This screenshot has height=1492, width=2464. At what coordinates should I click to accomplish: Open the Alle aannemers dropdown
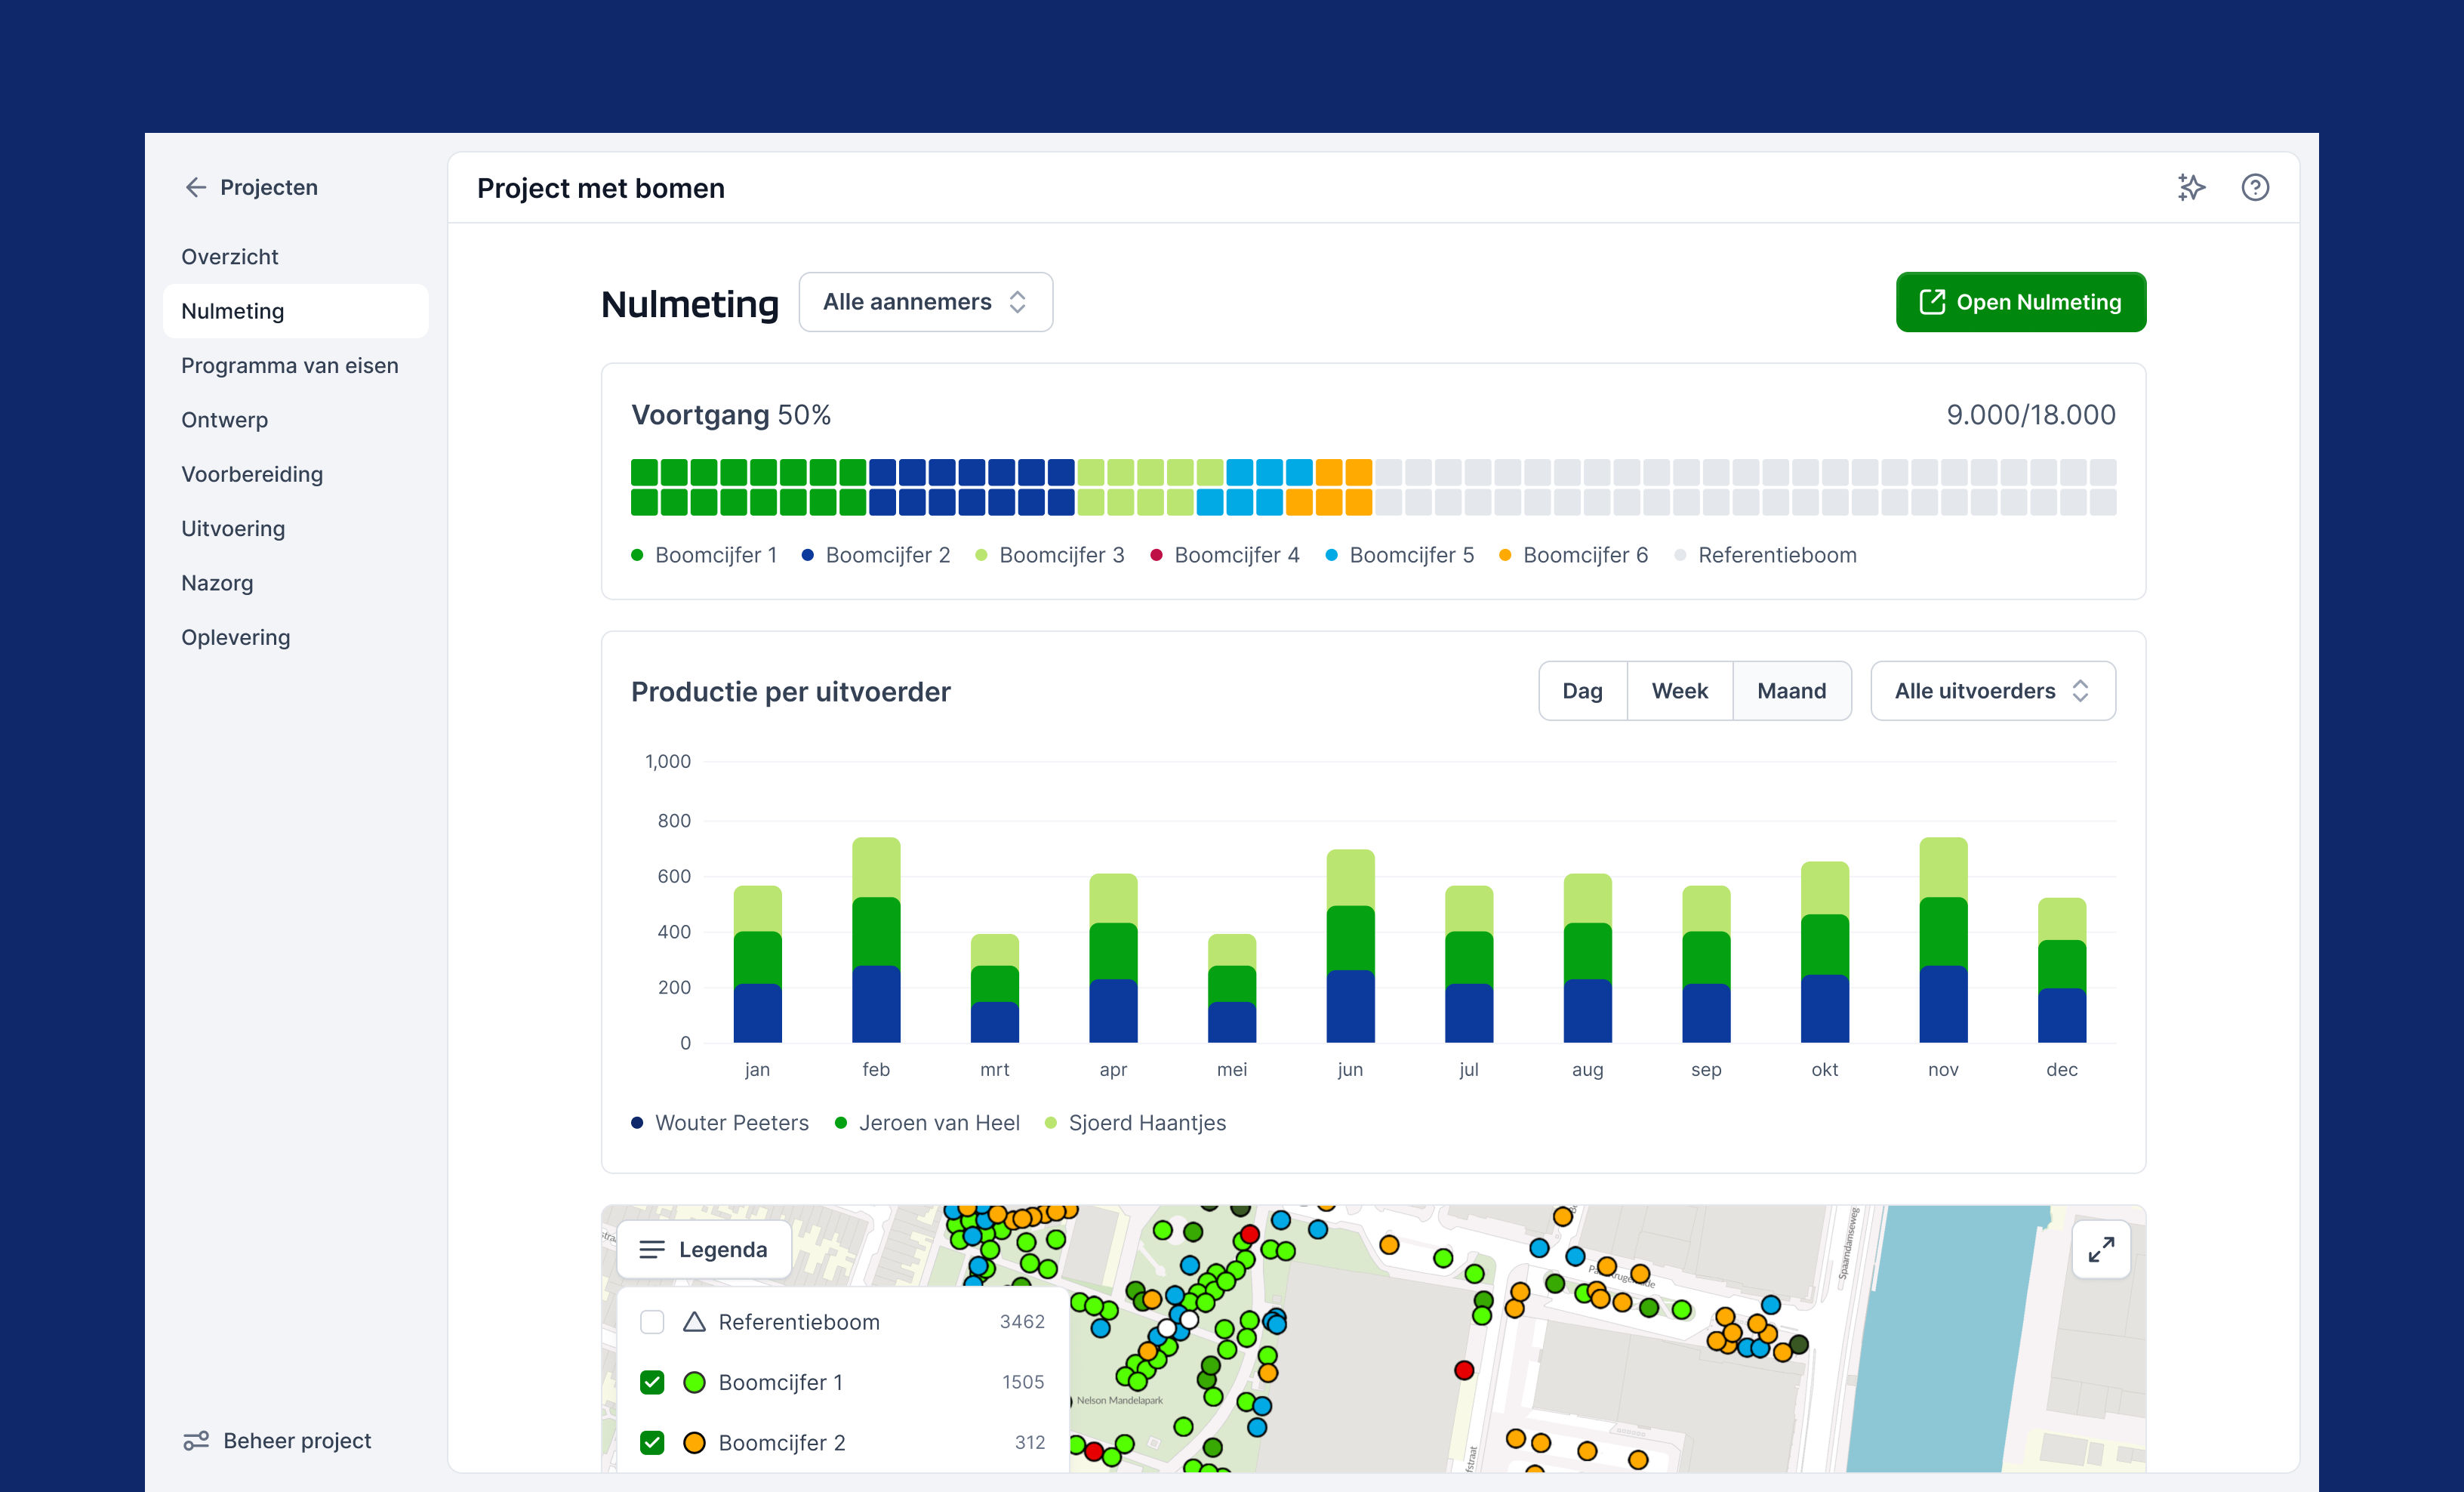925,302
